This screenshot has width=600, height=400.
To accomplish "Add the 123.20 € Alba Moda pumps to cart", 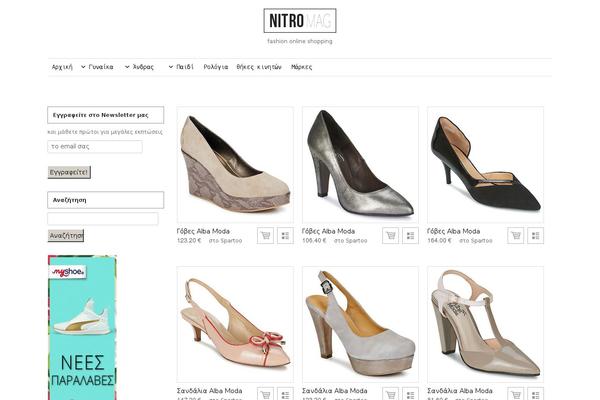I will pos(265,235).
